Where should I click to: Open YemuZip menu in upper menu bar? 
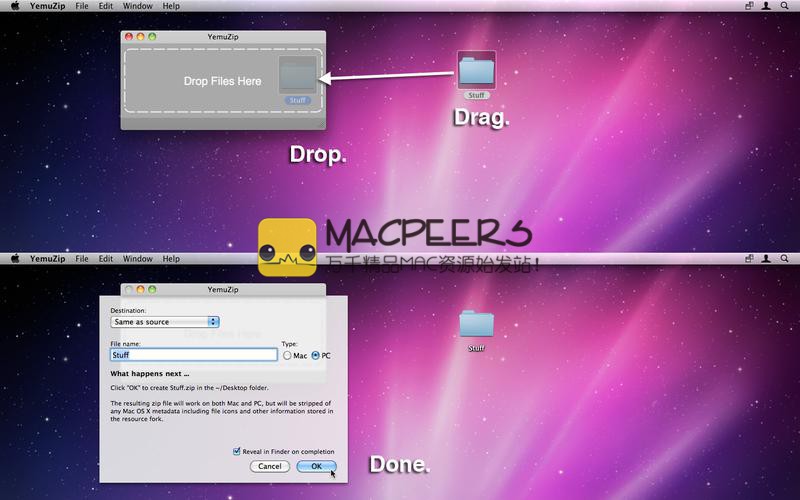pos(47,6)
